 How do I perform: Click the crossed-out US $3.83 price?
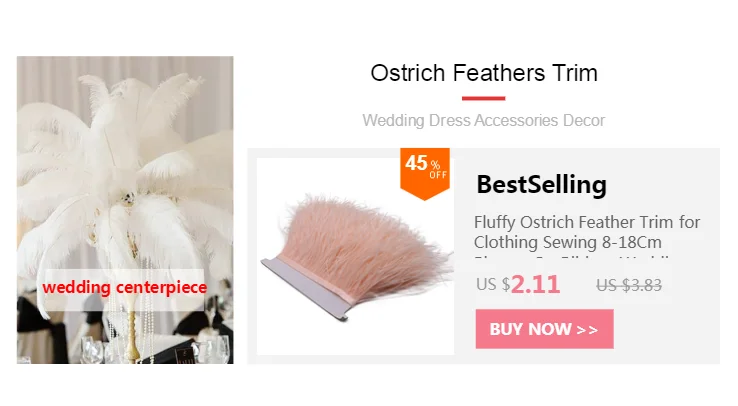click(629, 285)
